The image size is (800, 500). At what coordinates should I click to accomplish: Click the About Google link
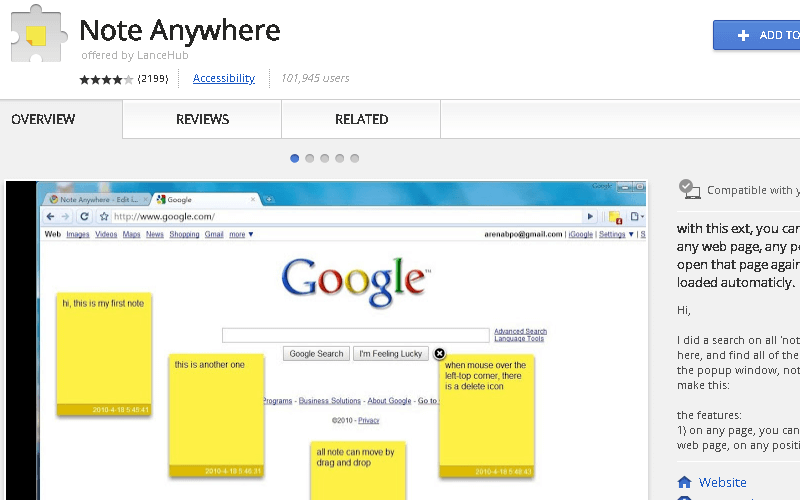coord(389,401)
